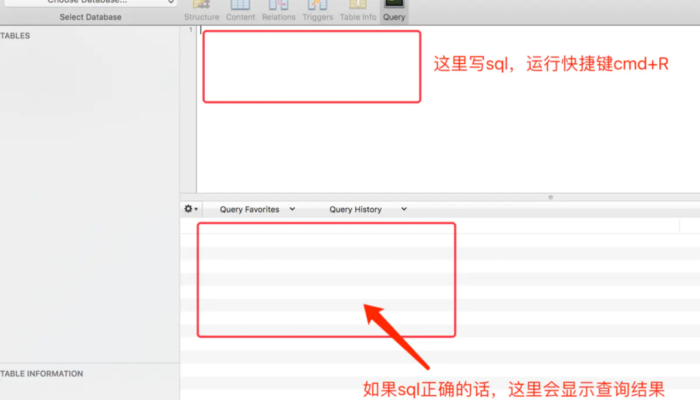Open the Structure view
The image size is (700, 400).
tap(201, 11)
